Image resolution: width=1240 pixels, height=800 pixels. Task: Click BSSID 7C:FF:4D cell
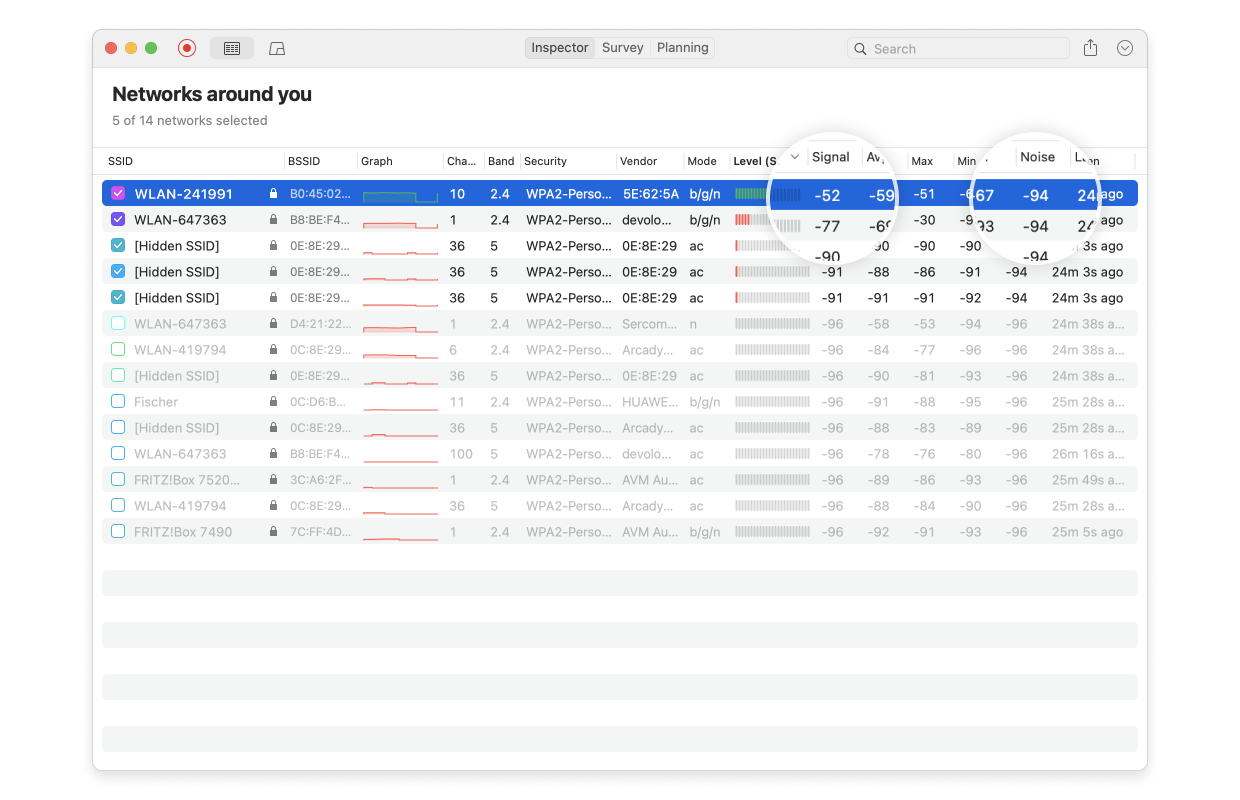[x=321, y=532]
